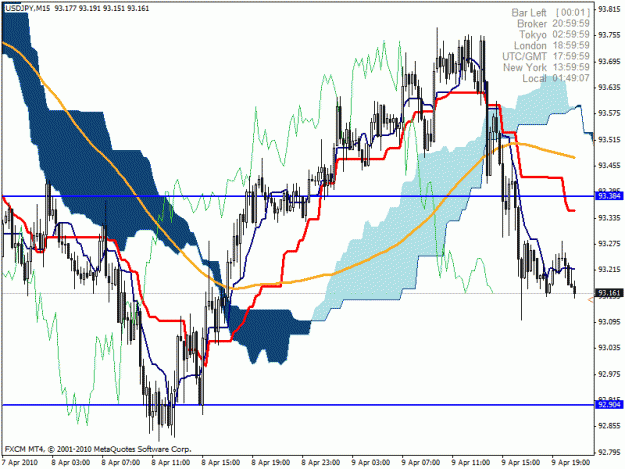
Task: Select the red stepped line's right end near 93.35
Action: (x=573, y=210)
